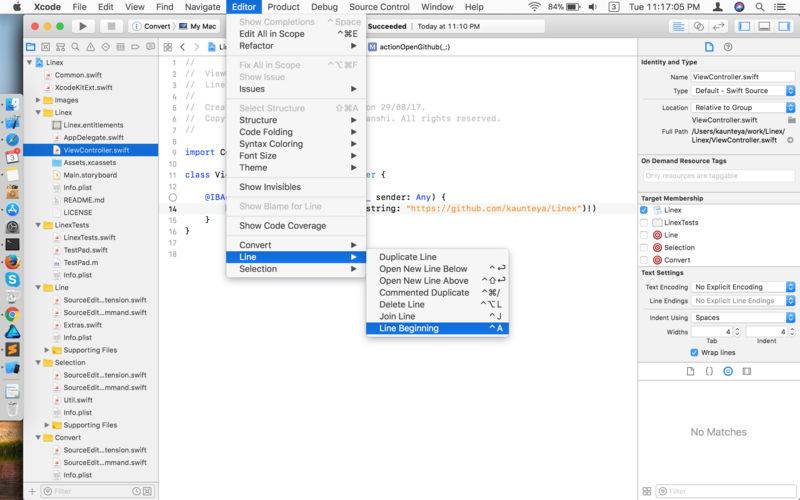800x500 pixels.
Task: Select Show Code Coverage menu item
Action: coord(296,226)
